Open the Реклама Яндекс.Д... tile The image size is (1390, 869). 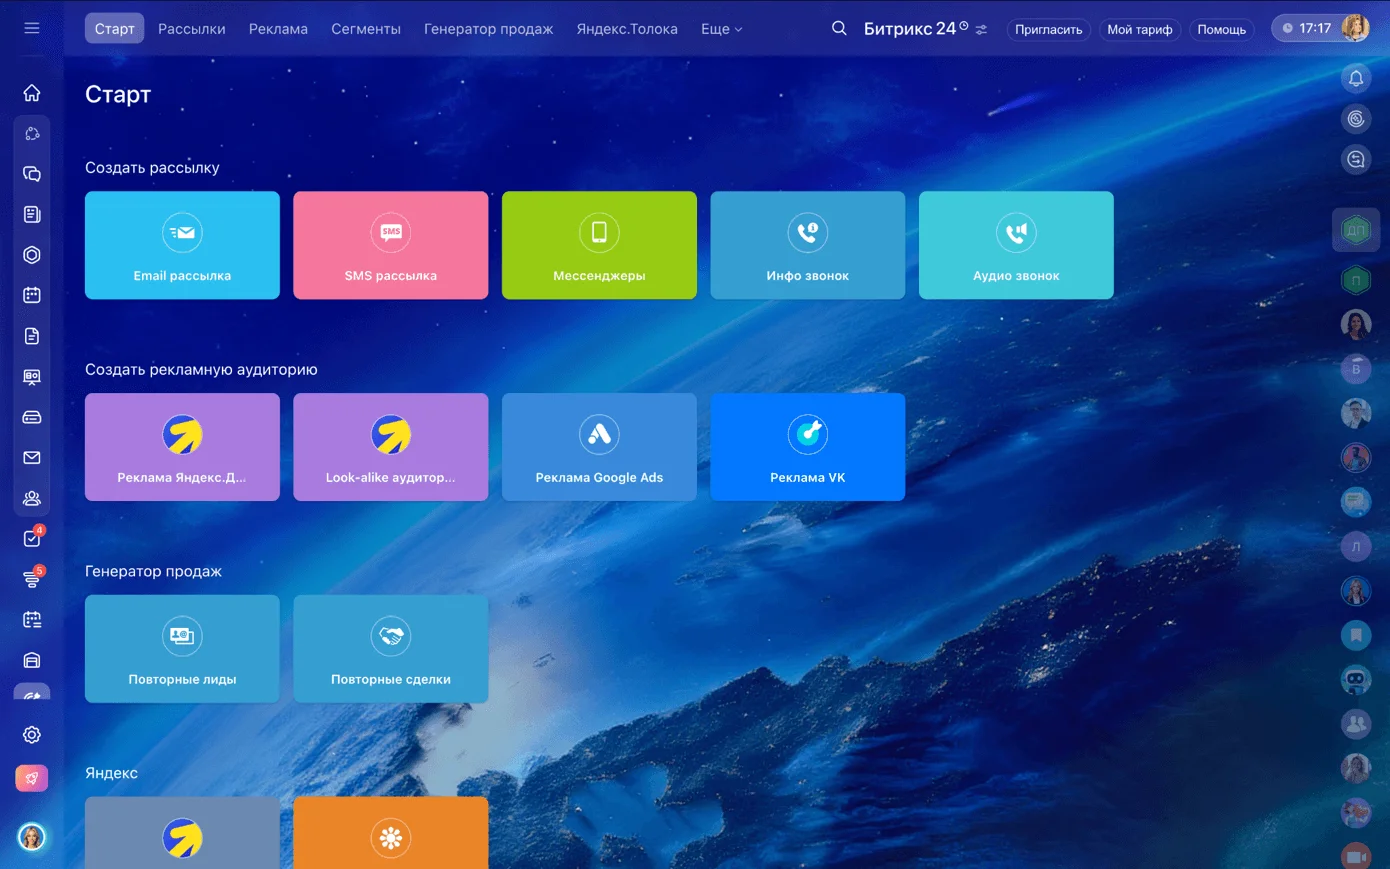182,447
